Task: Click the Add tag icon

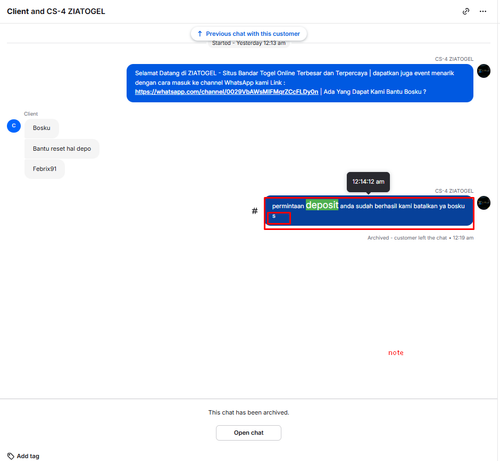Action: coord(11,456)
